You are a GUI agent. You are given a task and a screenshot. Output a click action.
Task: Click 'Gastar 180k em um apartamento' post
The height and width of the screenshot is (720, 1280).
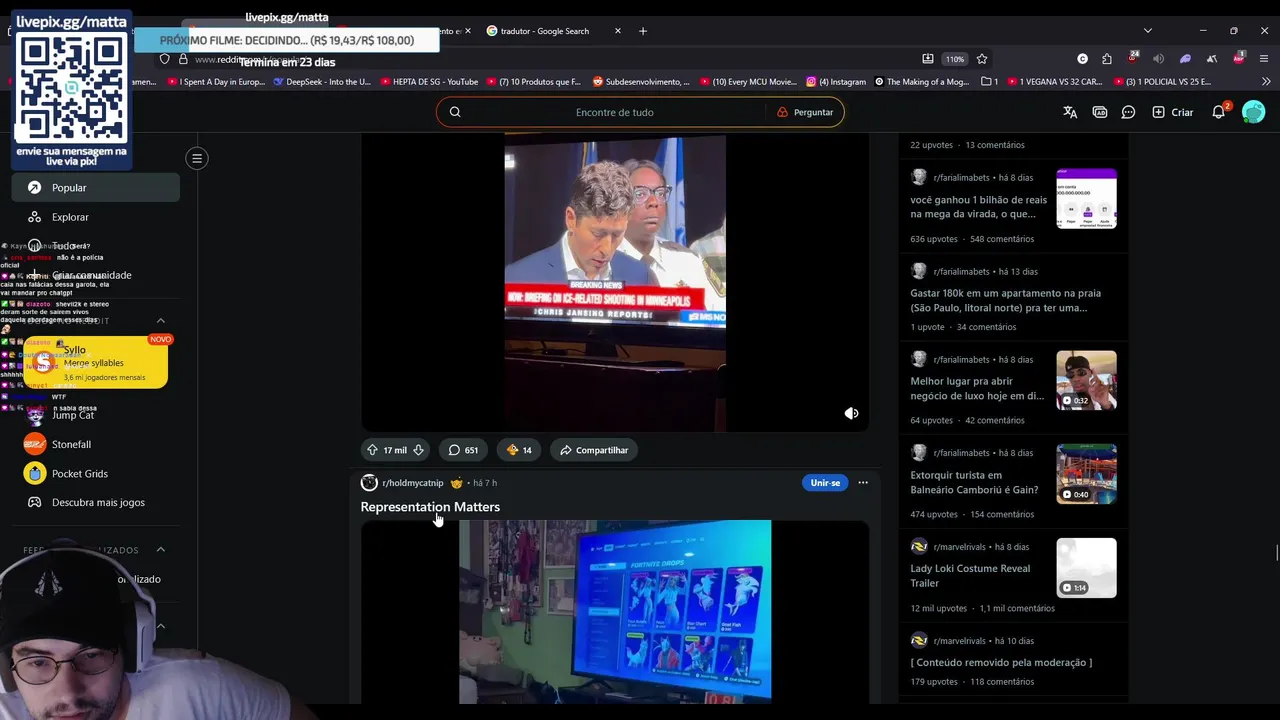tap(1005, 300)
